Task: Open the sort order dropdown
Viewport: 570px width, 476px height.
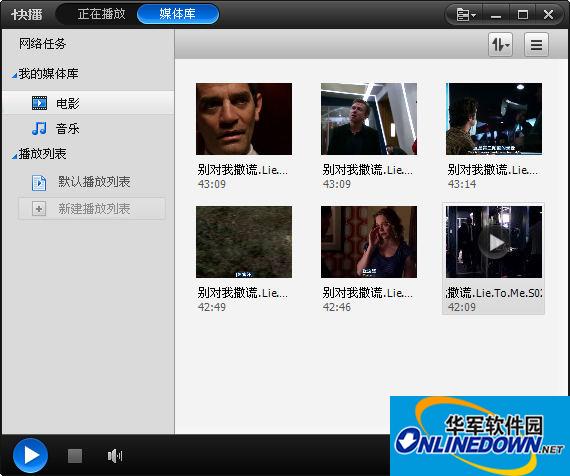Action: (500, 45)
